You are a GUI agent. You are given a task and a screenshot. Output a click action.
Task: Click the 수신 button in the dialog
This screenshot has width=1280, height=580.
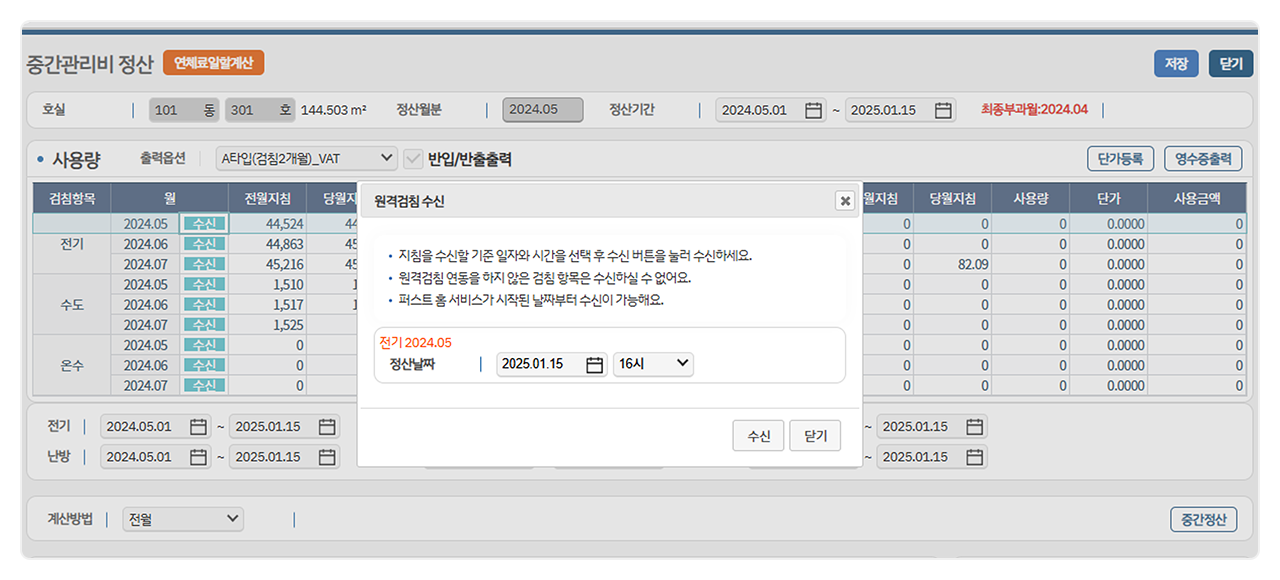(x=758, y=435)
